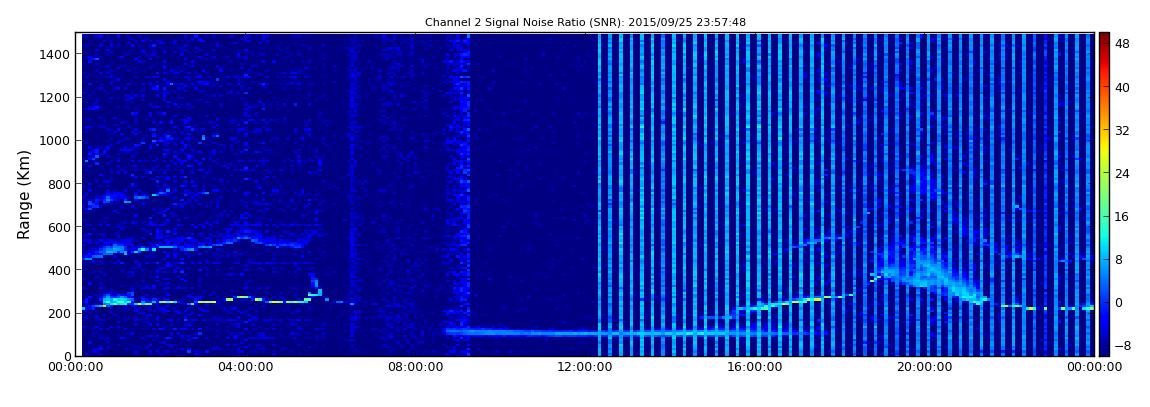Viewport: 1150px width, 407px height.
Task: Click the colorbar label 48
Action: click(1122, 43)
